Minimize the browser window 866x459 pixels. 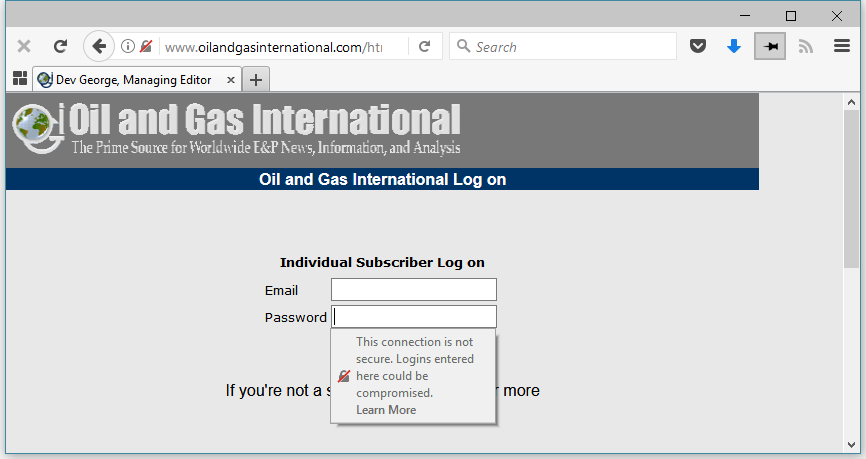(745, 16)
